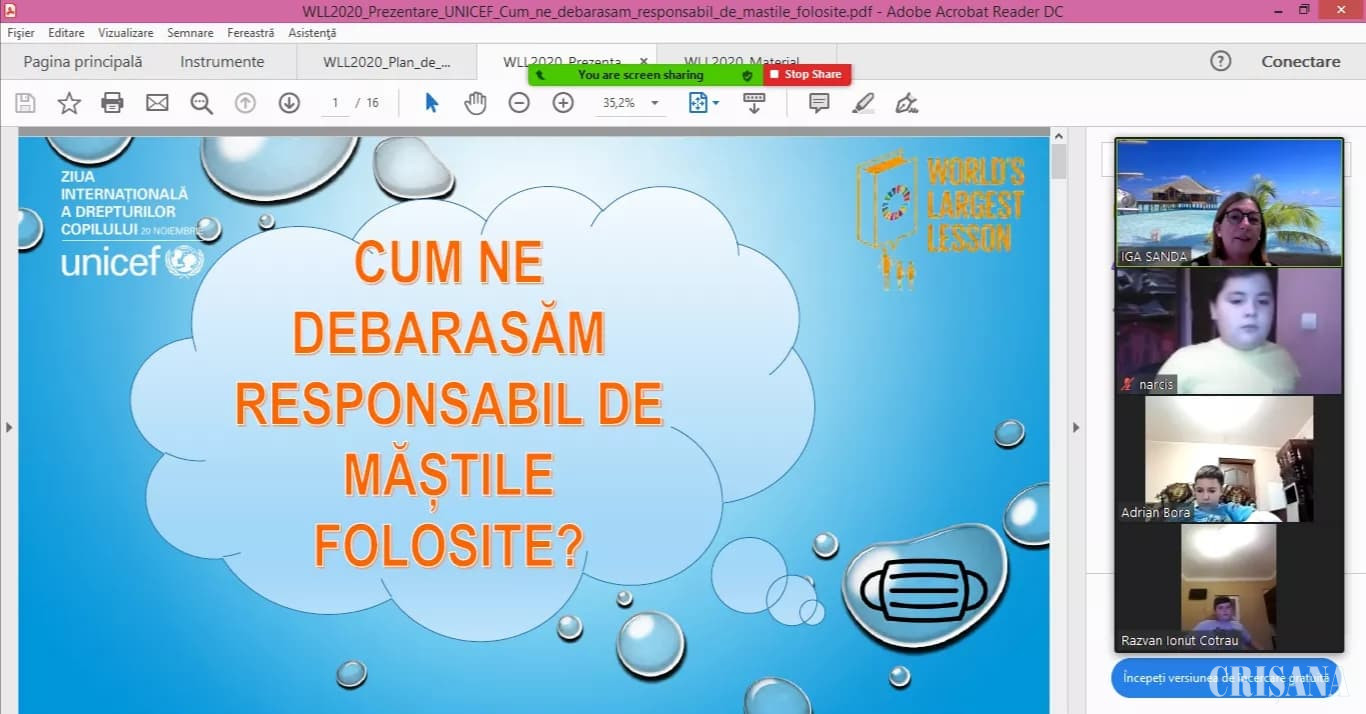
Task: Expand the fit page options dropdown
Action: click(x=716, y=103)
